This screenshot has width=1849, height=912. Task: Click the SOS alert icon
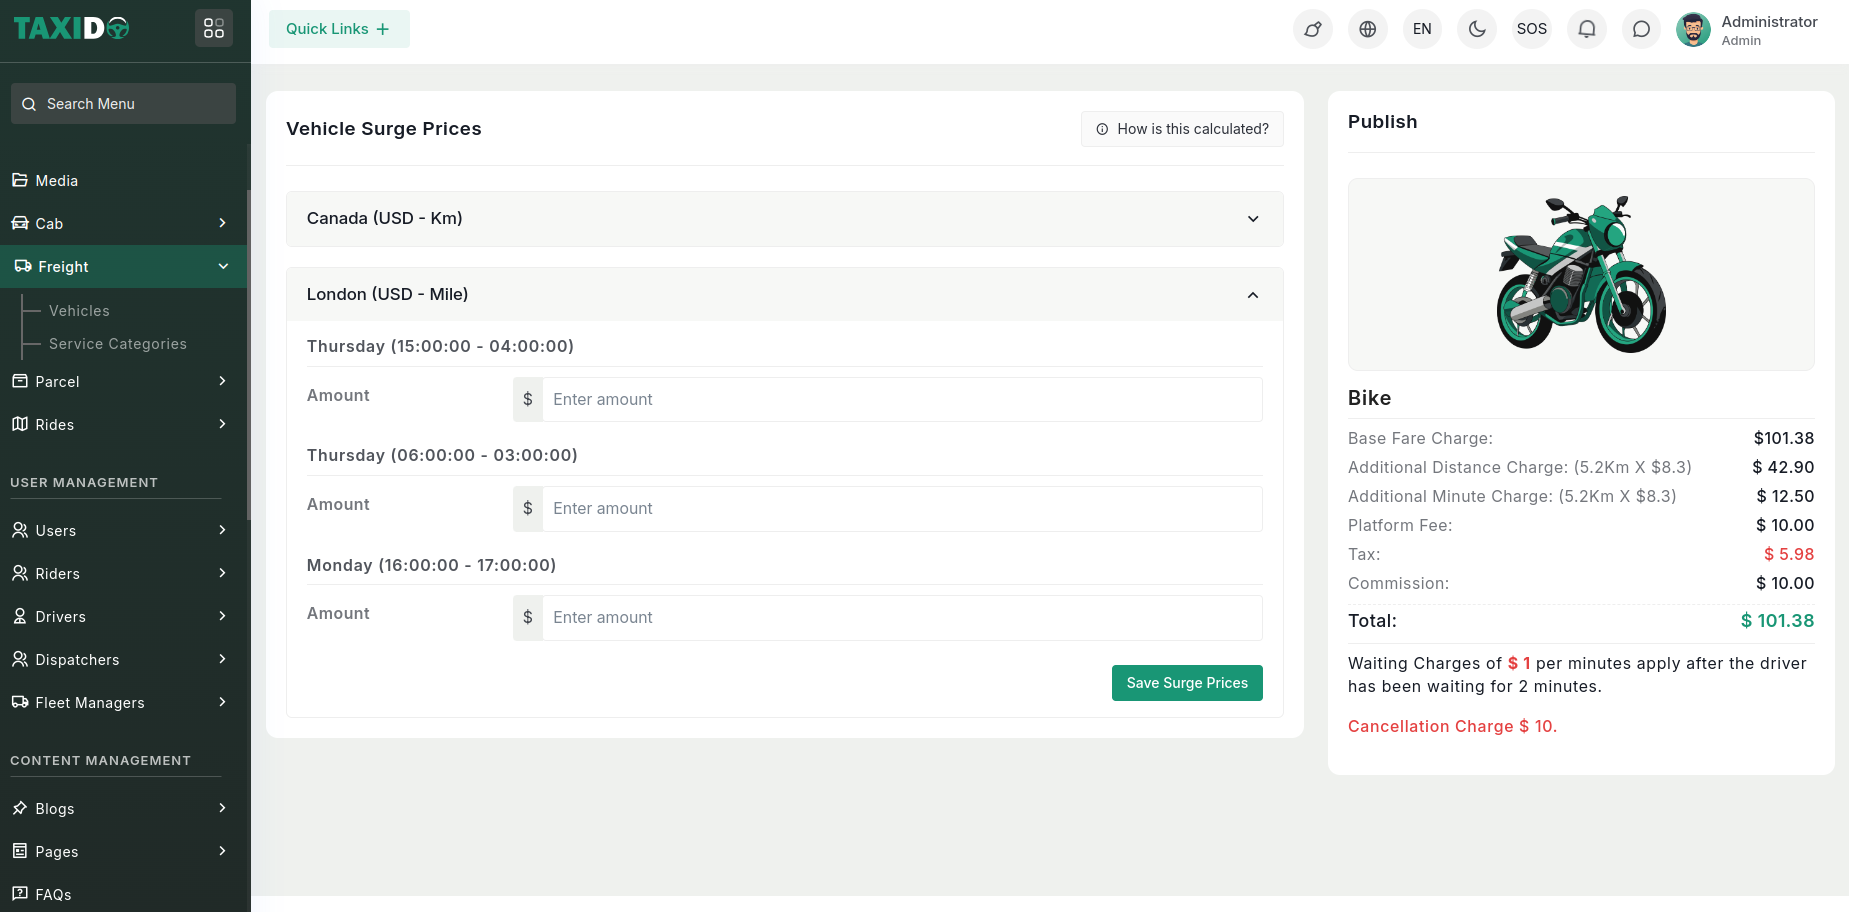(1531, 29)
